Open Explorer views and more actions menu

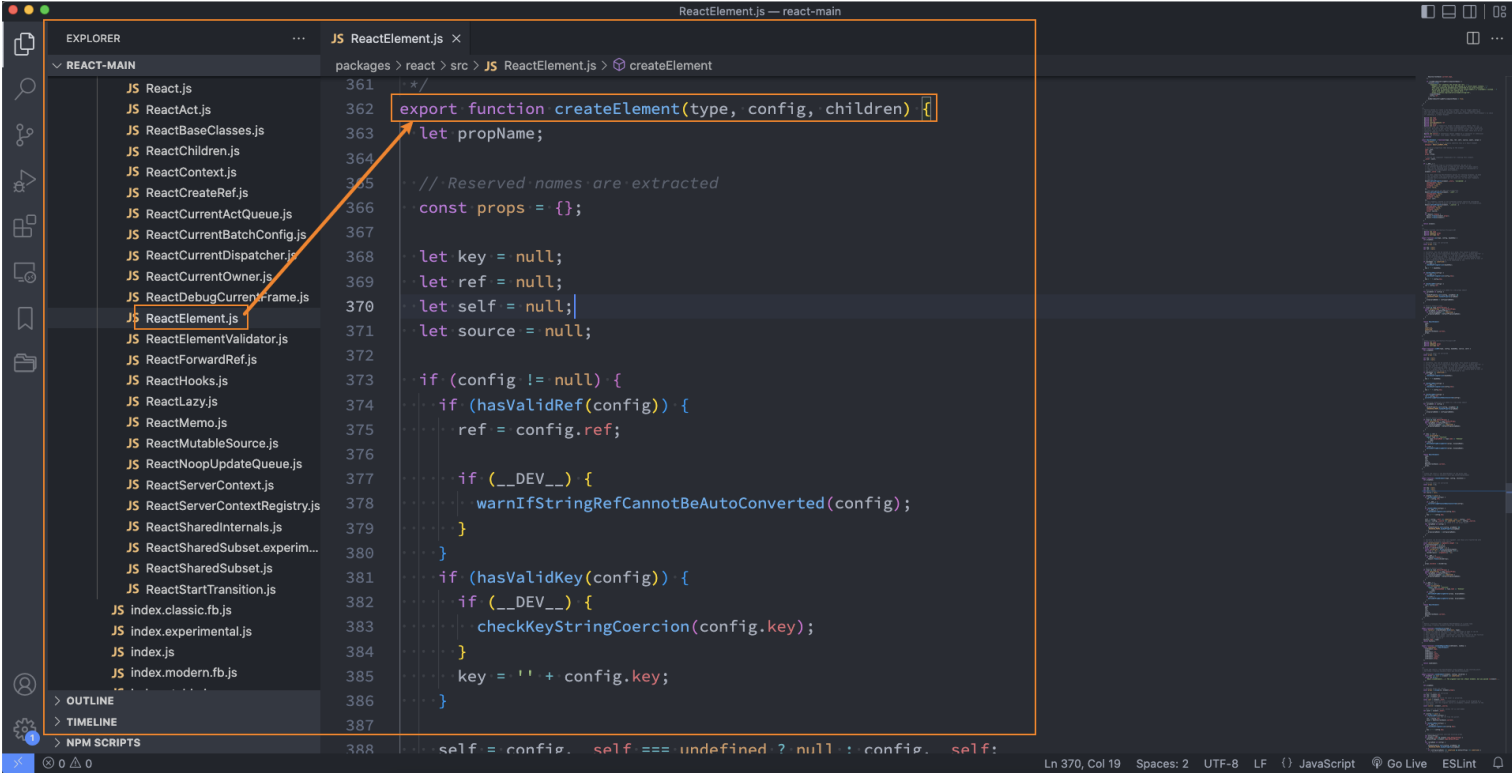pos(298,38)
